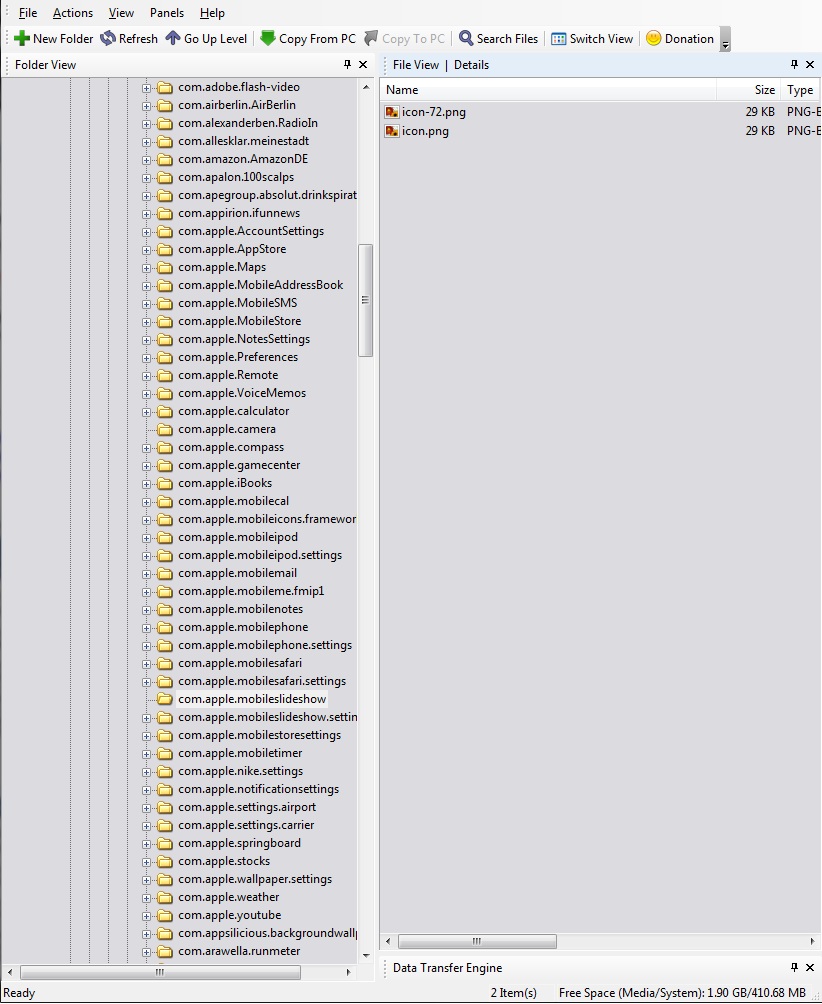Click the Copy To PC button label
822x1004 pixels.
[413, 38]
